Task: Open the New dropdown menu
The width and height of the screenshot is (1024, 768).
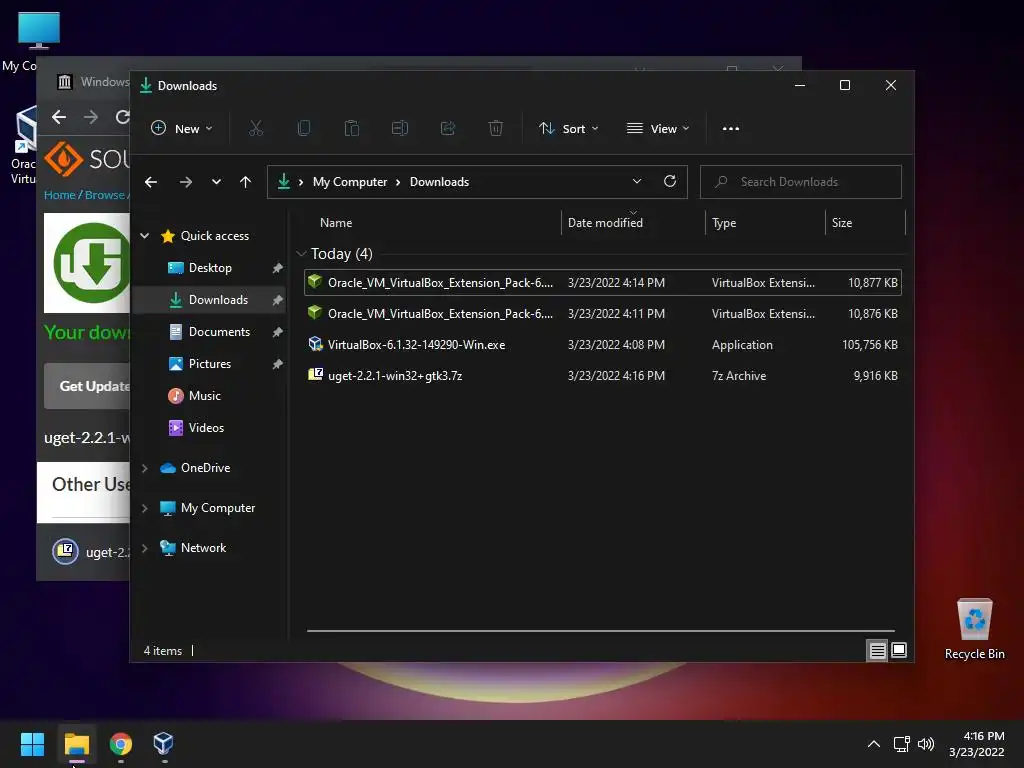Action: [x=182, y=129]
